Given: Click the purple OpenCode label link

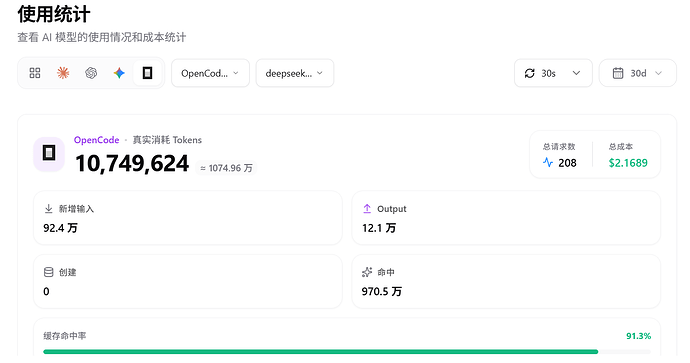Looking at the screenshot, I should click(96, 140).
